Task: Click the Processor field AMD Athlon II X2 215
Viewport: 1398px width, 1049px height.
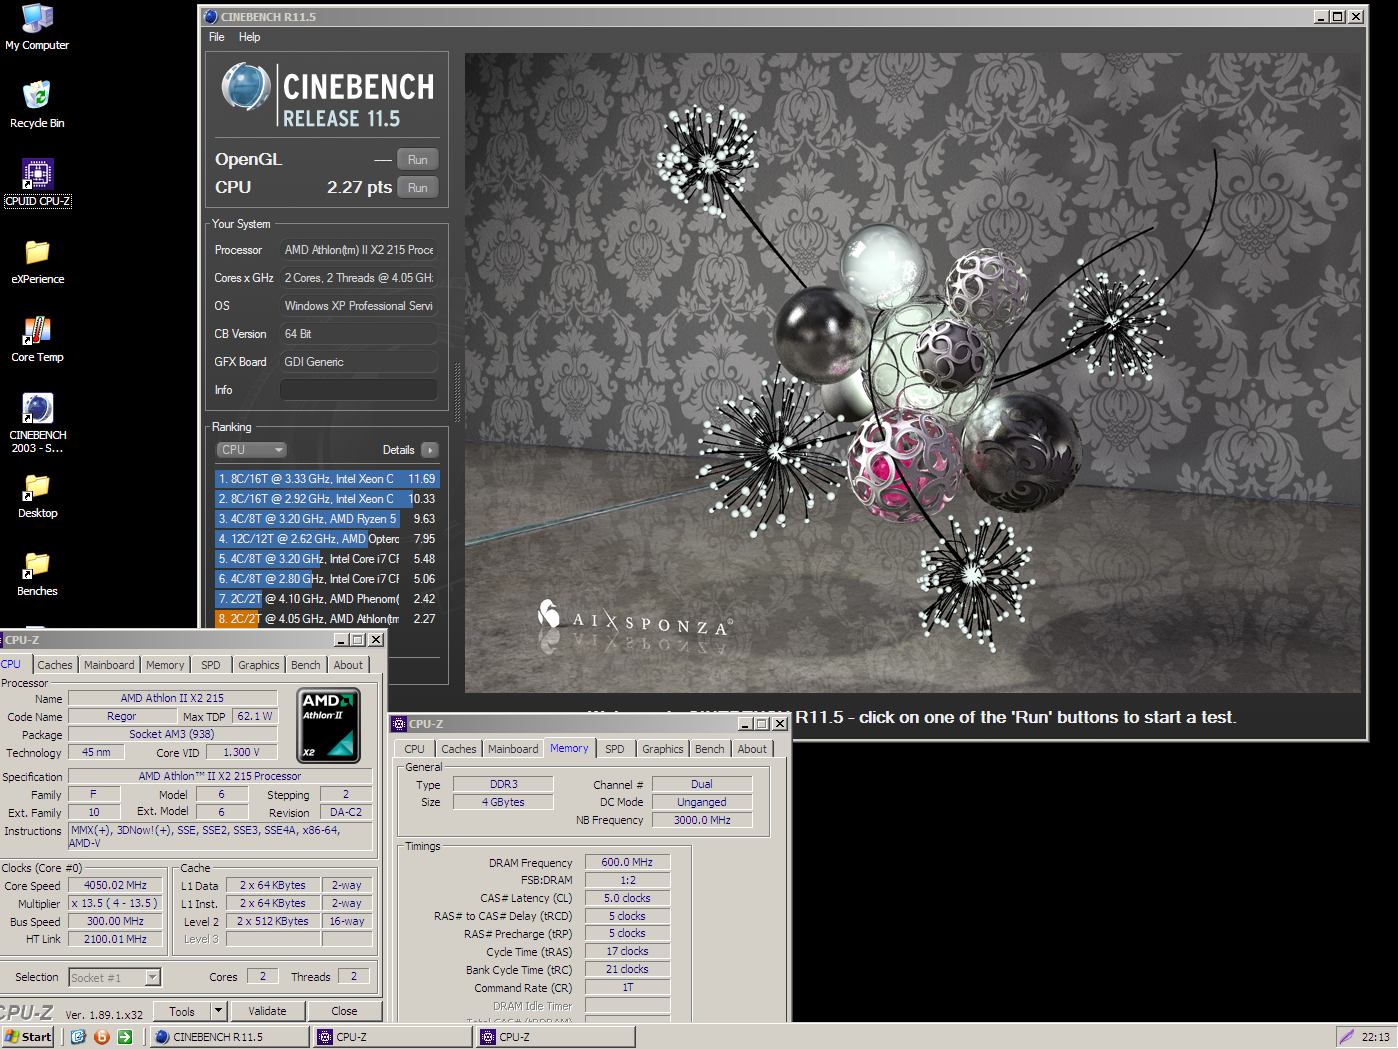Action: pos(359,250)
